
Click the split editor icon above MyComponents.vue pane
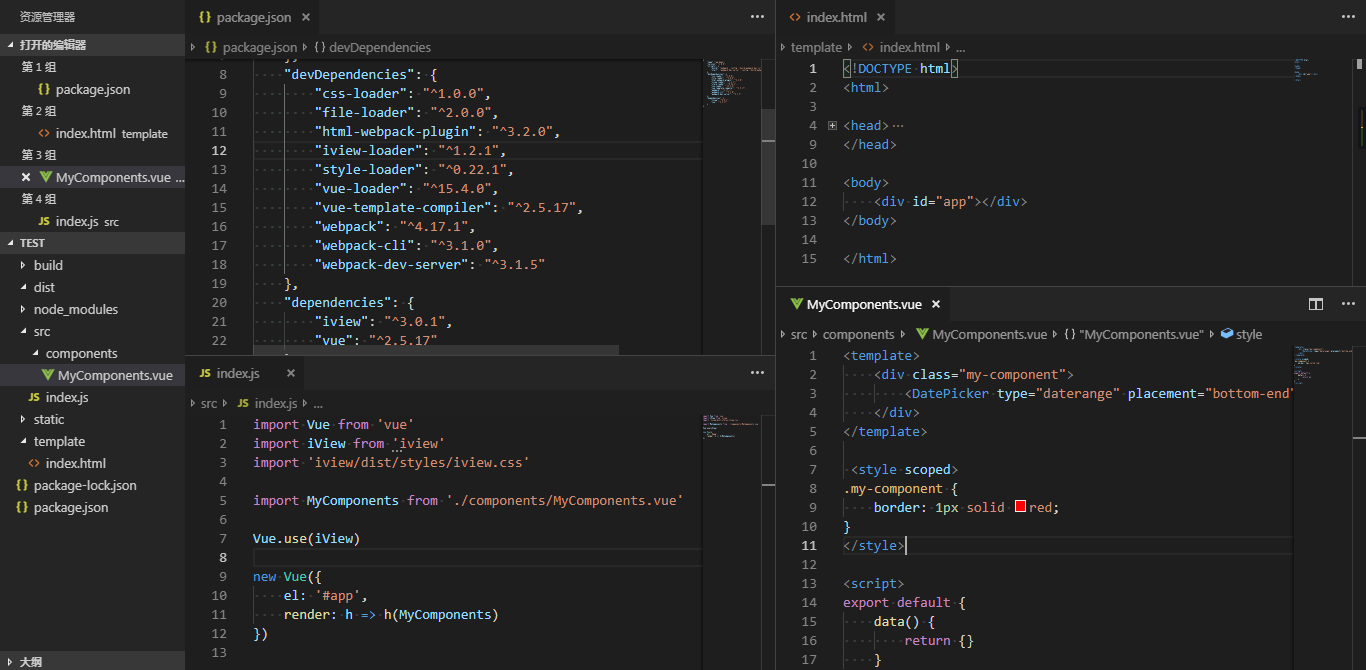[1315, 303]
